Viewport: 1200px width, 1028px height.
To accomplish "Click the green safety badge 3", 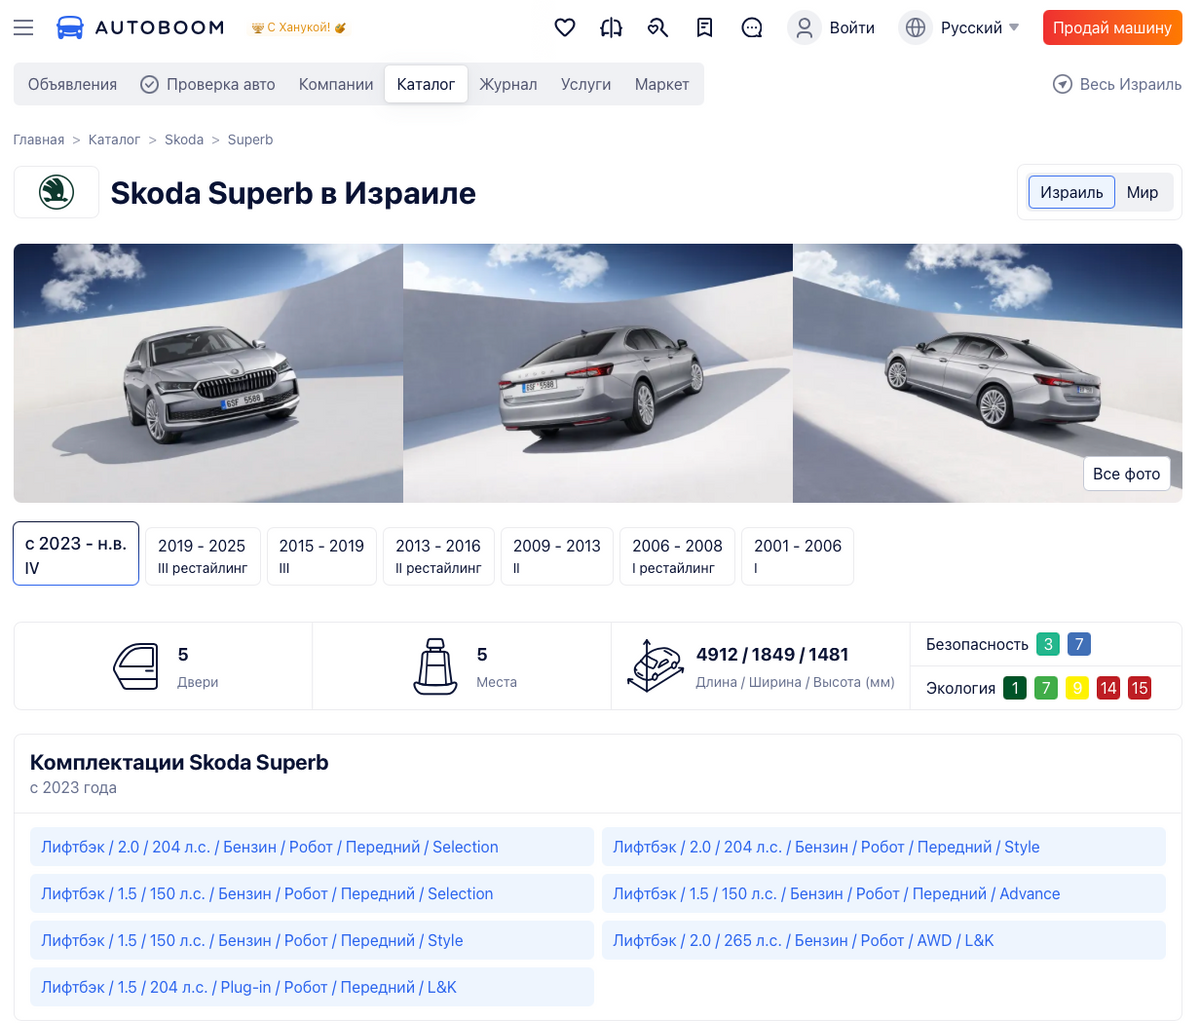I will (x=1048, y=644).
